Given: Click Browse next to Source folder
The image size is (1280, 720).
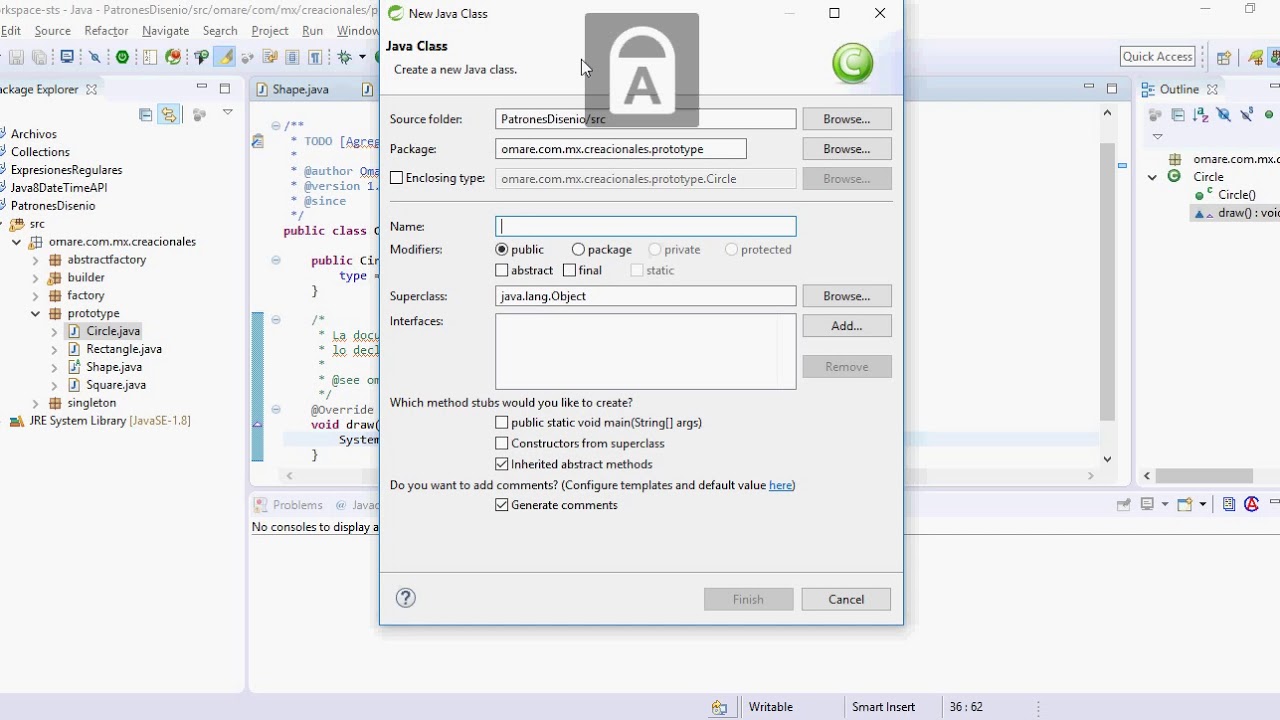Looking at the screenshot, I should point(846,119).
